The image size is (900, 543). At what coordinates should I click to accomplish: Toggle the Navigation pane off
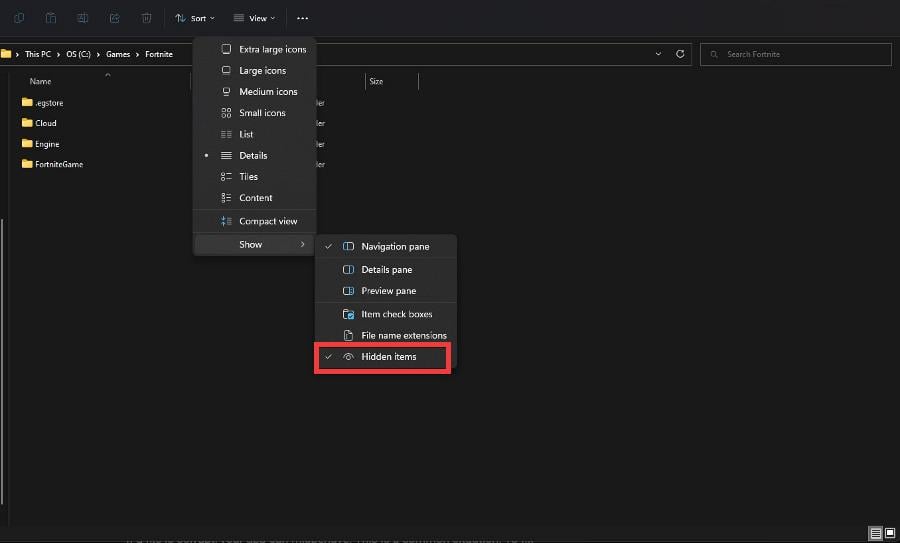click(x=394, y=247)
